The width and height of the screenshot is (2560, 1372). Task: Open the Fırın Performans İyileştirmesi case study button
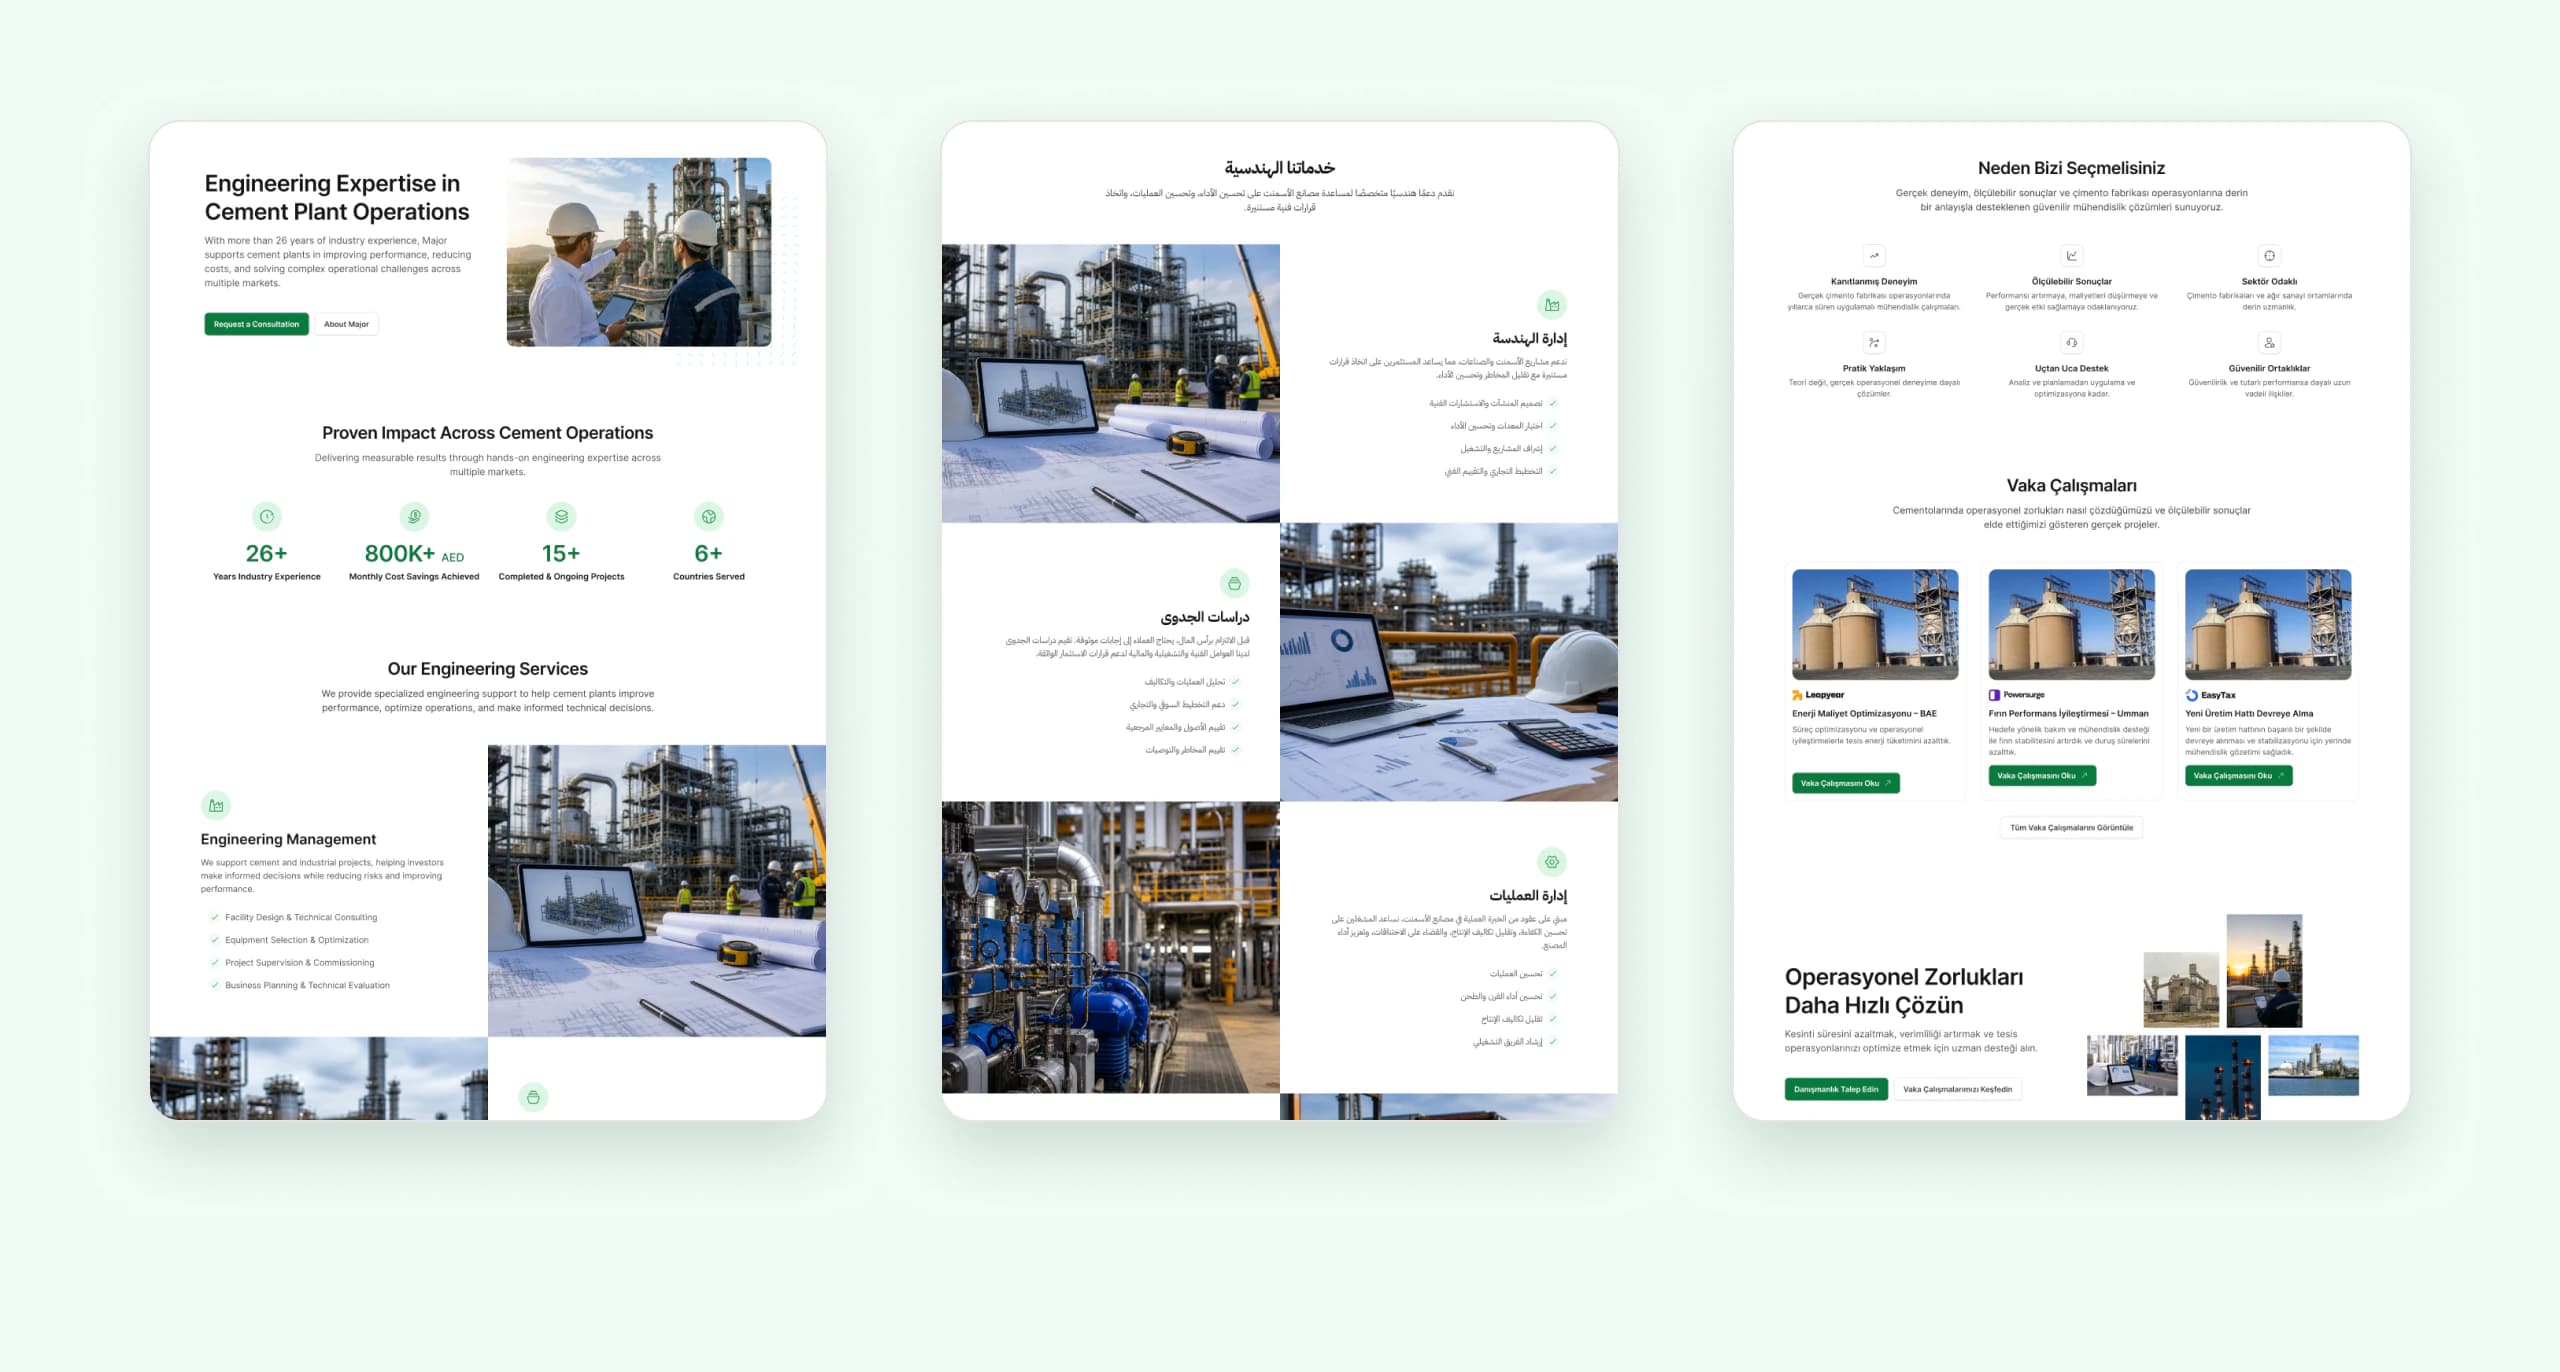(2042, 776)
